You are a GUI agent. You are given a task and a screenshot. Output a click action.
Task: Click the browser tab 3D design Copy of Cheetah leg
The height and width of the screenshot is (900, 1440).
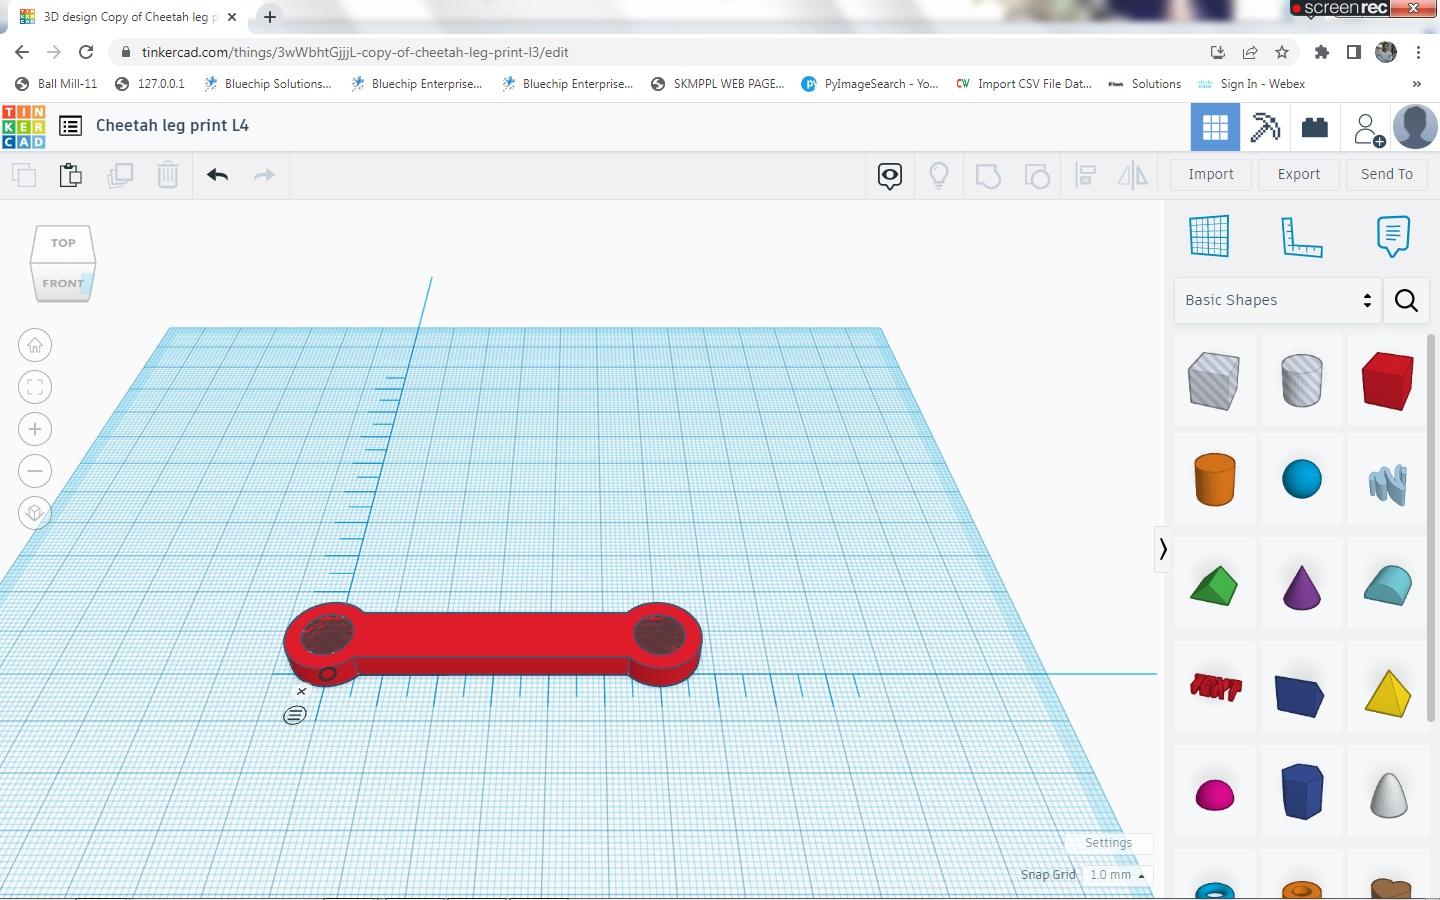[130, 17]
